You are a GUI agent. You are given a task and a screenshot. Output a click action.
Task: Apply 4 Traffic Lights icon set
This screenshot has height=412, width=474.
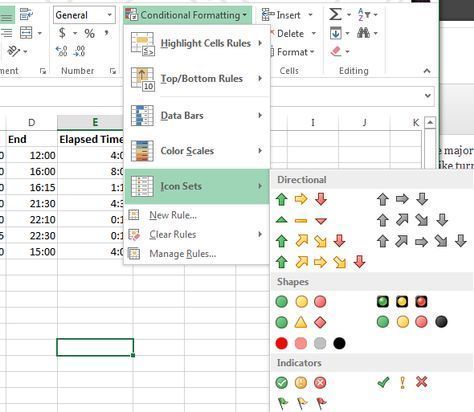[x=412, y=322]
